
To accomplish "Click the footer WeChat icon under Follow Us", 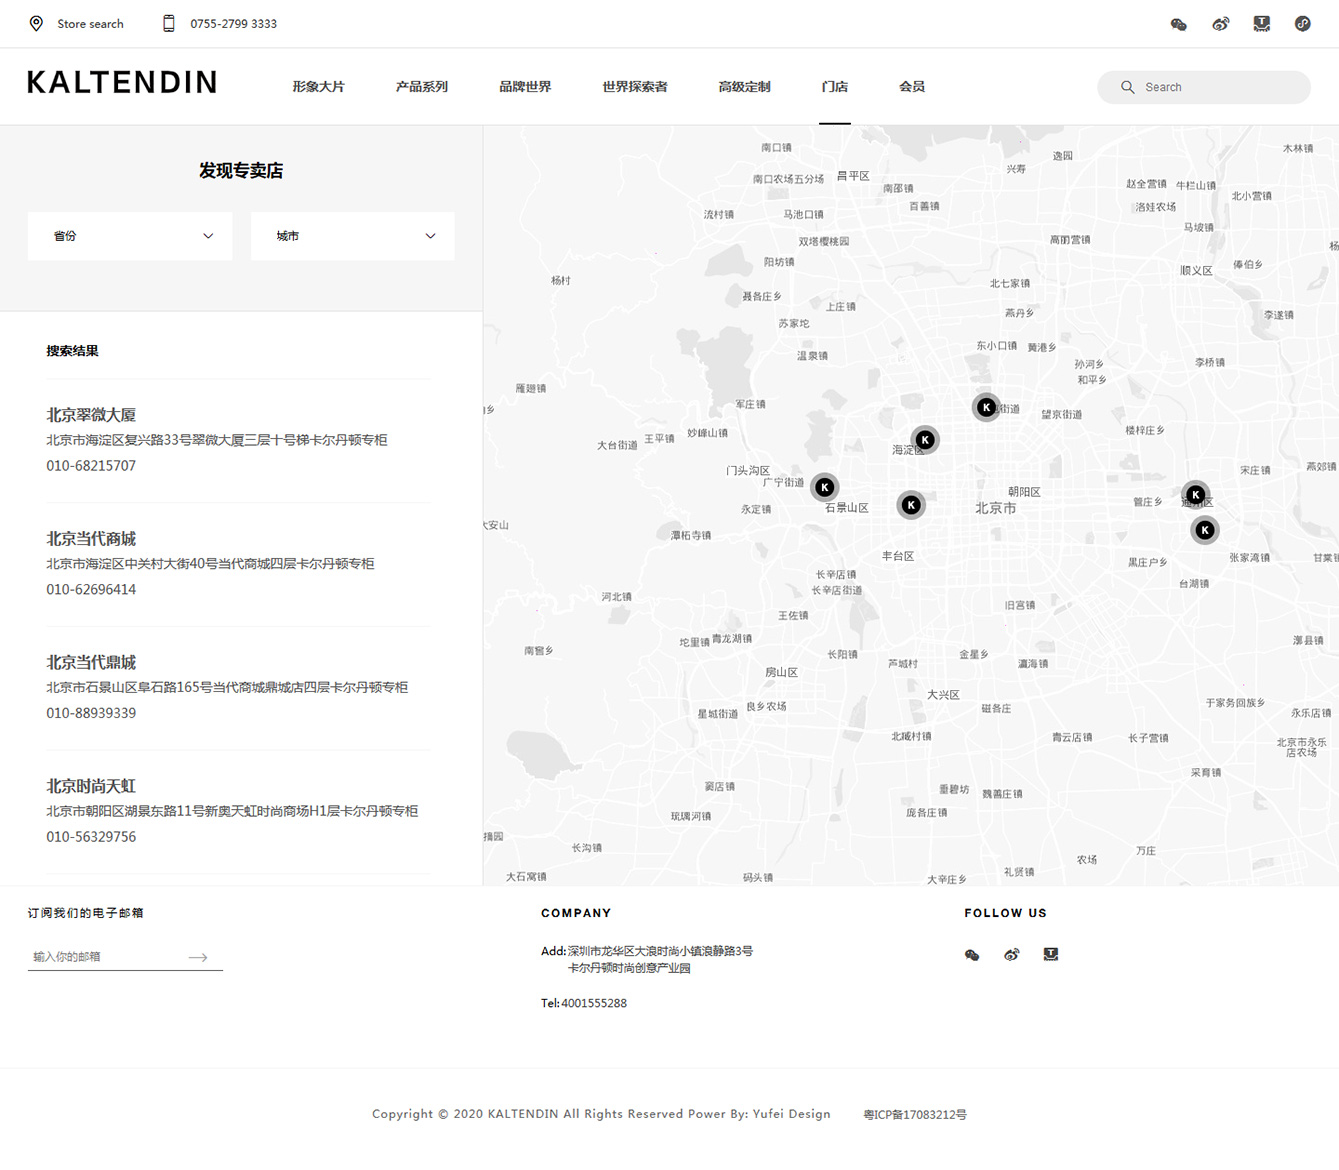I will 971,955.
